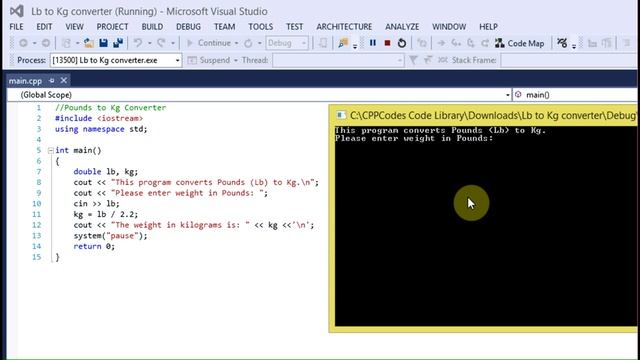
Task: Close the main.cpp tab
Action: (x=64, y=80)
